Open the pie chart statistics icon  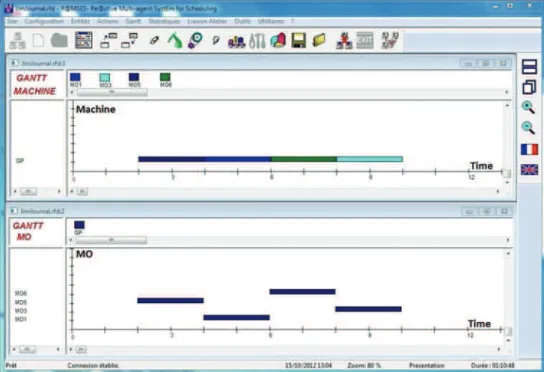(278, 40)
